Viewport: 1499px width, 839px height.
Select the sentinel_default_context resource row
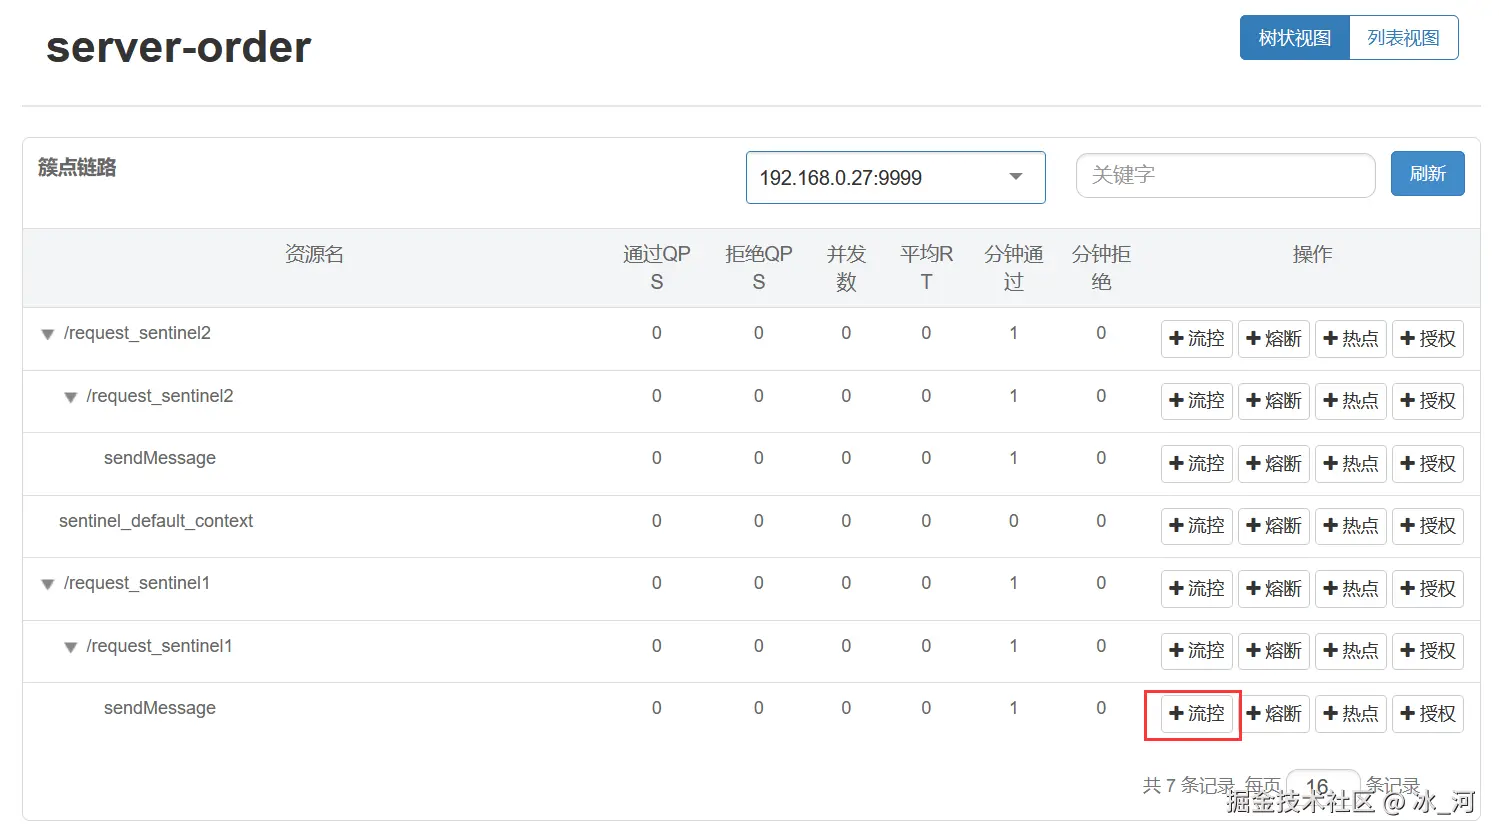pos(156,521)
